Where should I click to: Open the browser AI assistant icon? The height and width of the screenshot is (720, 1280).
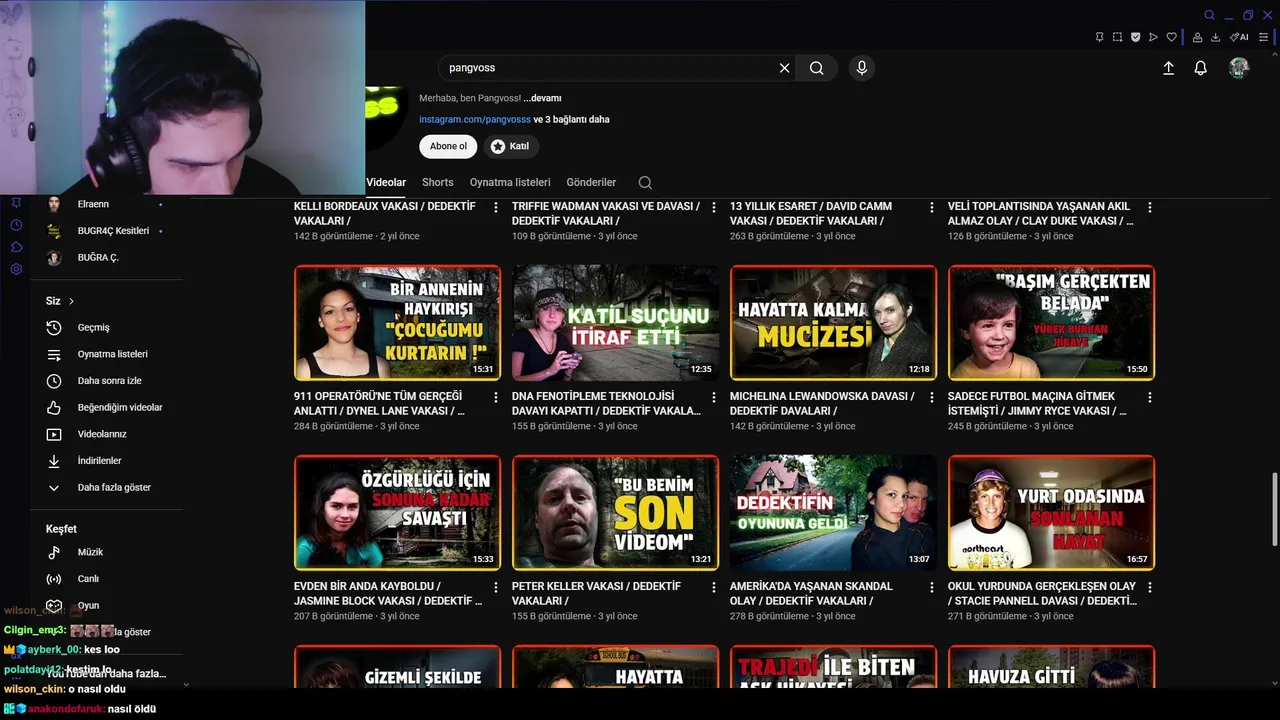[x=1239, y=37]
